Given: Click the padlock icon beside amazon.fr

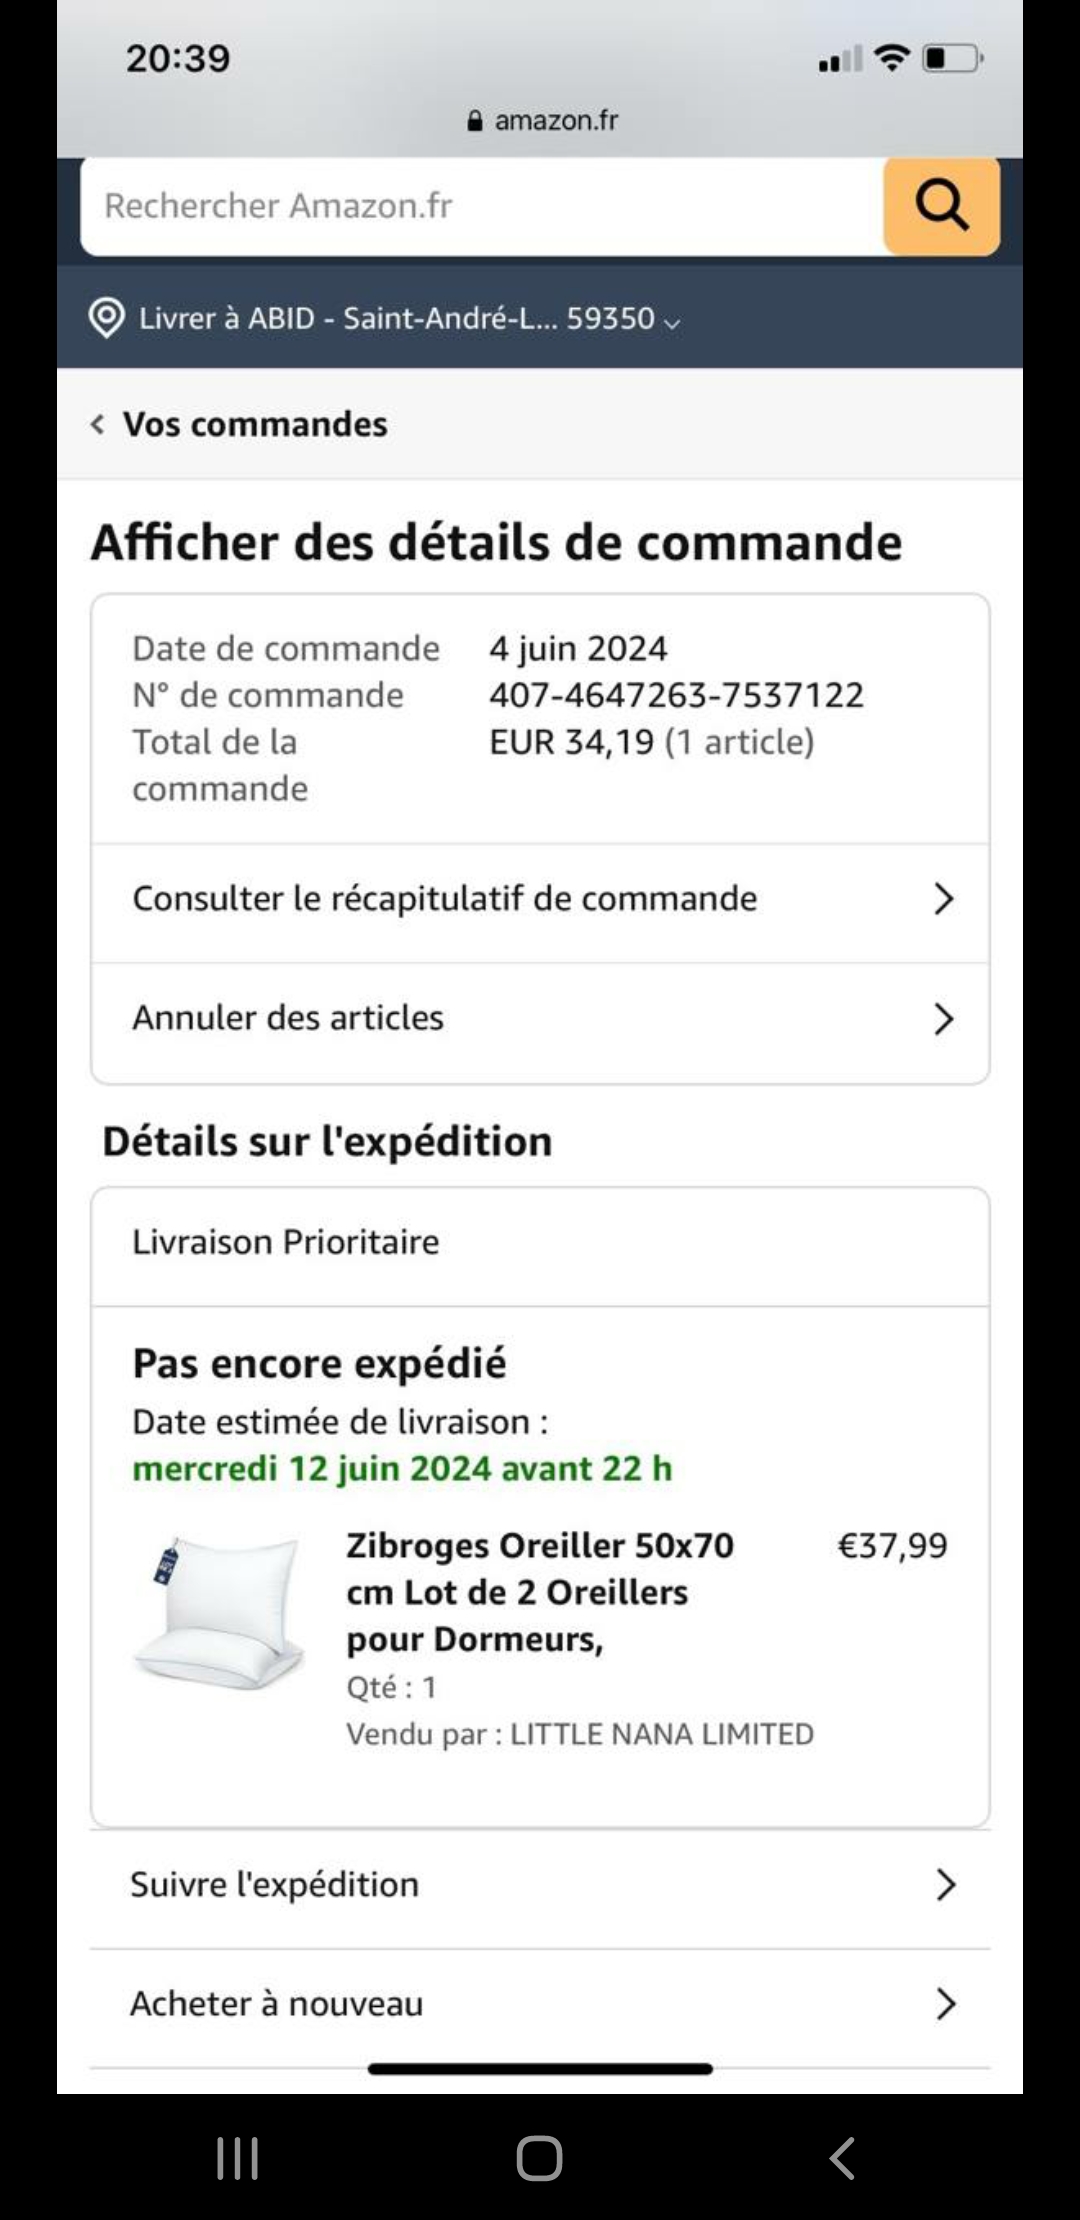Looking at the screenshot, I should coord(475,121).
